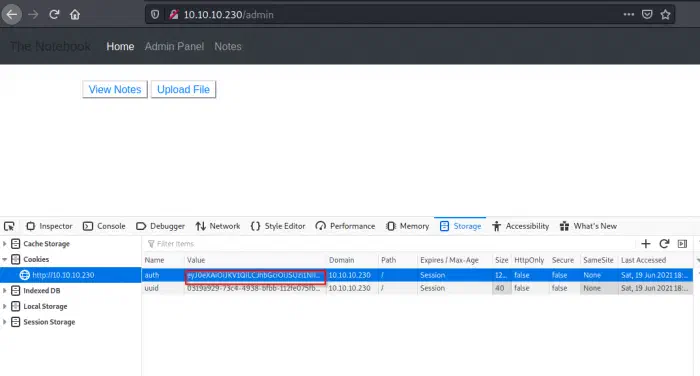Reload the page with the refresh icon
700x376 pixels.
pyautogui.click(x=54, y=15)
